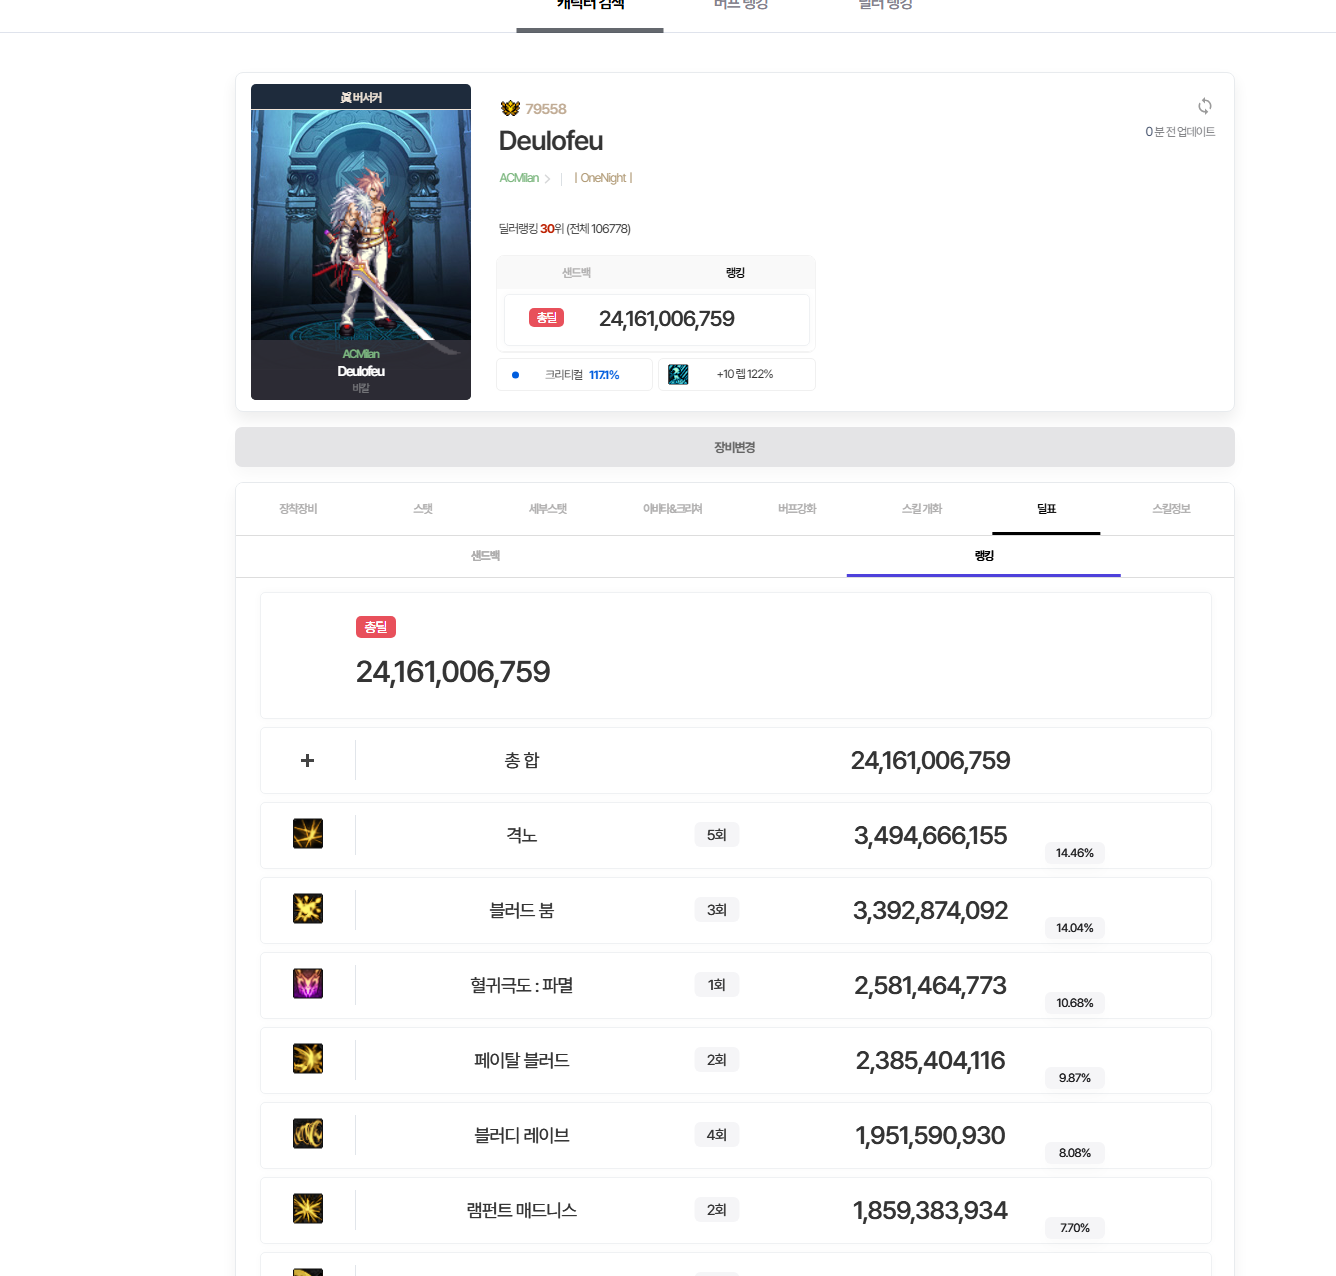Open the ACMilan adventure group chevron
The width and height of the screenshot is (1336, 1276).
pos(547,179)
